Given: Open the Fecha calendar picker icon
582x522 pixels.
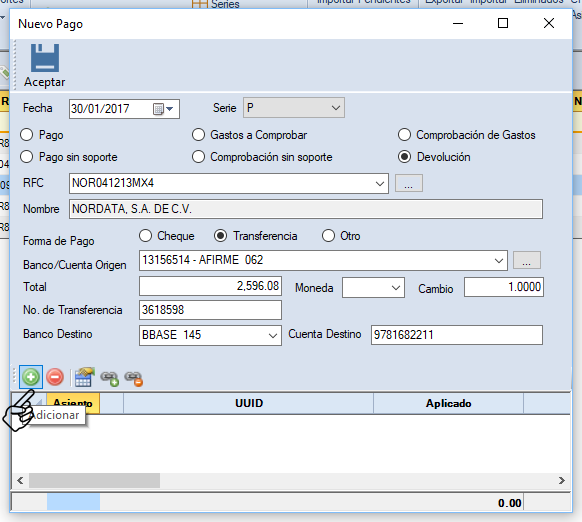Looking at the screenshot, I should click(x=163, y=109).
